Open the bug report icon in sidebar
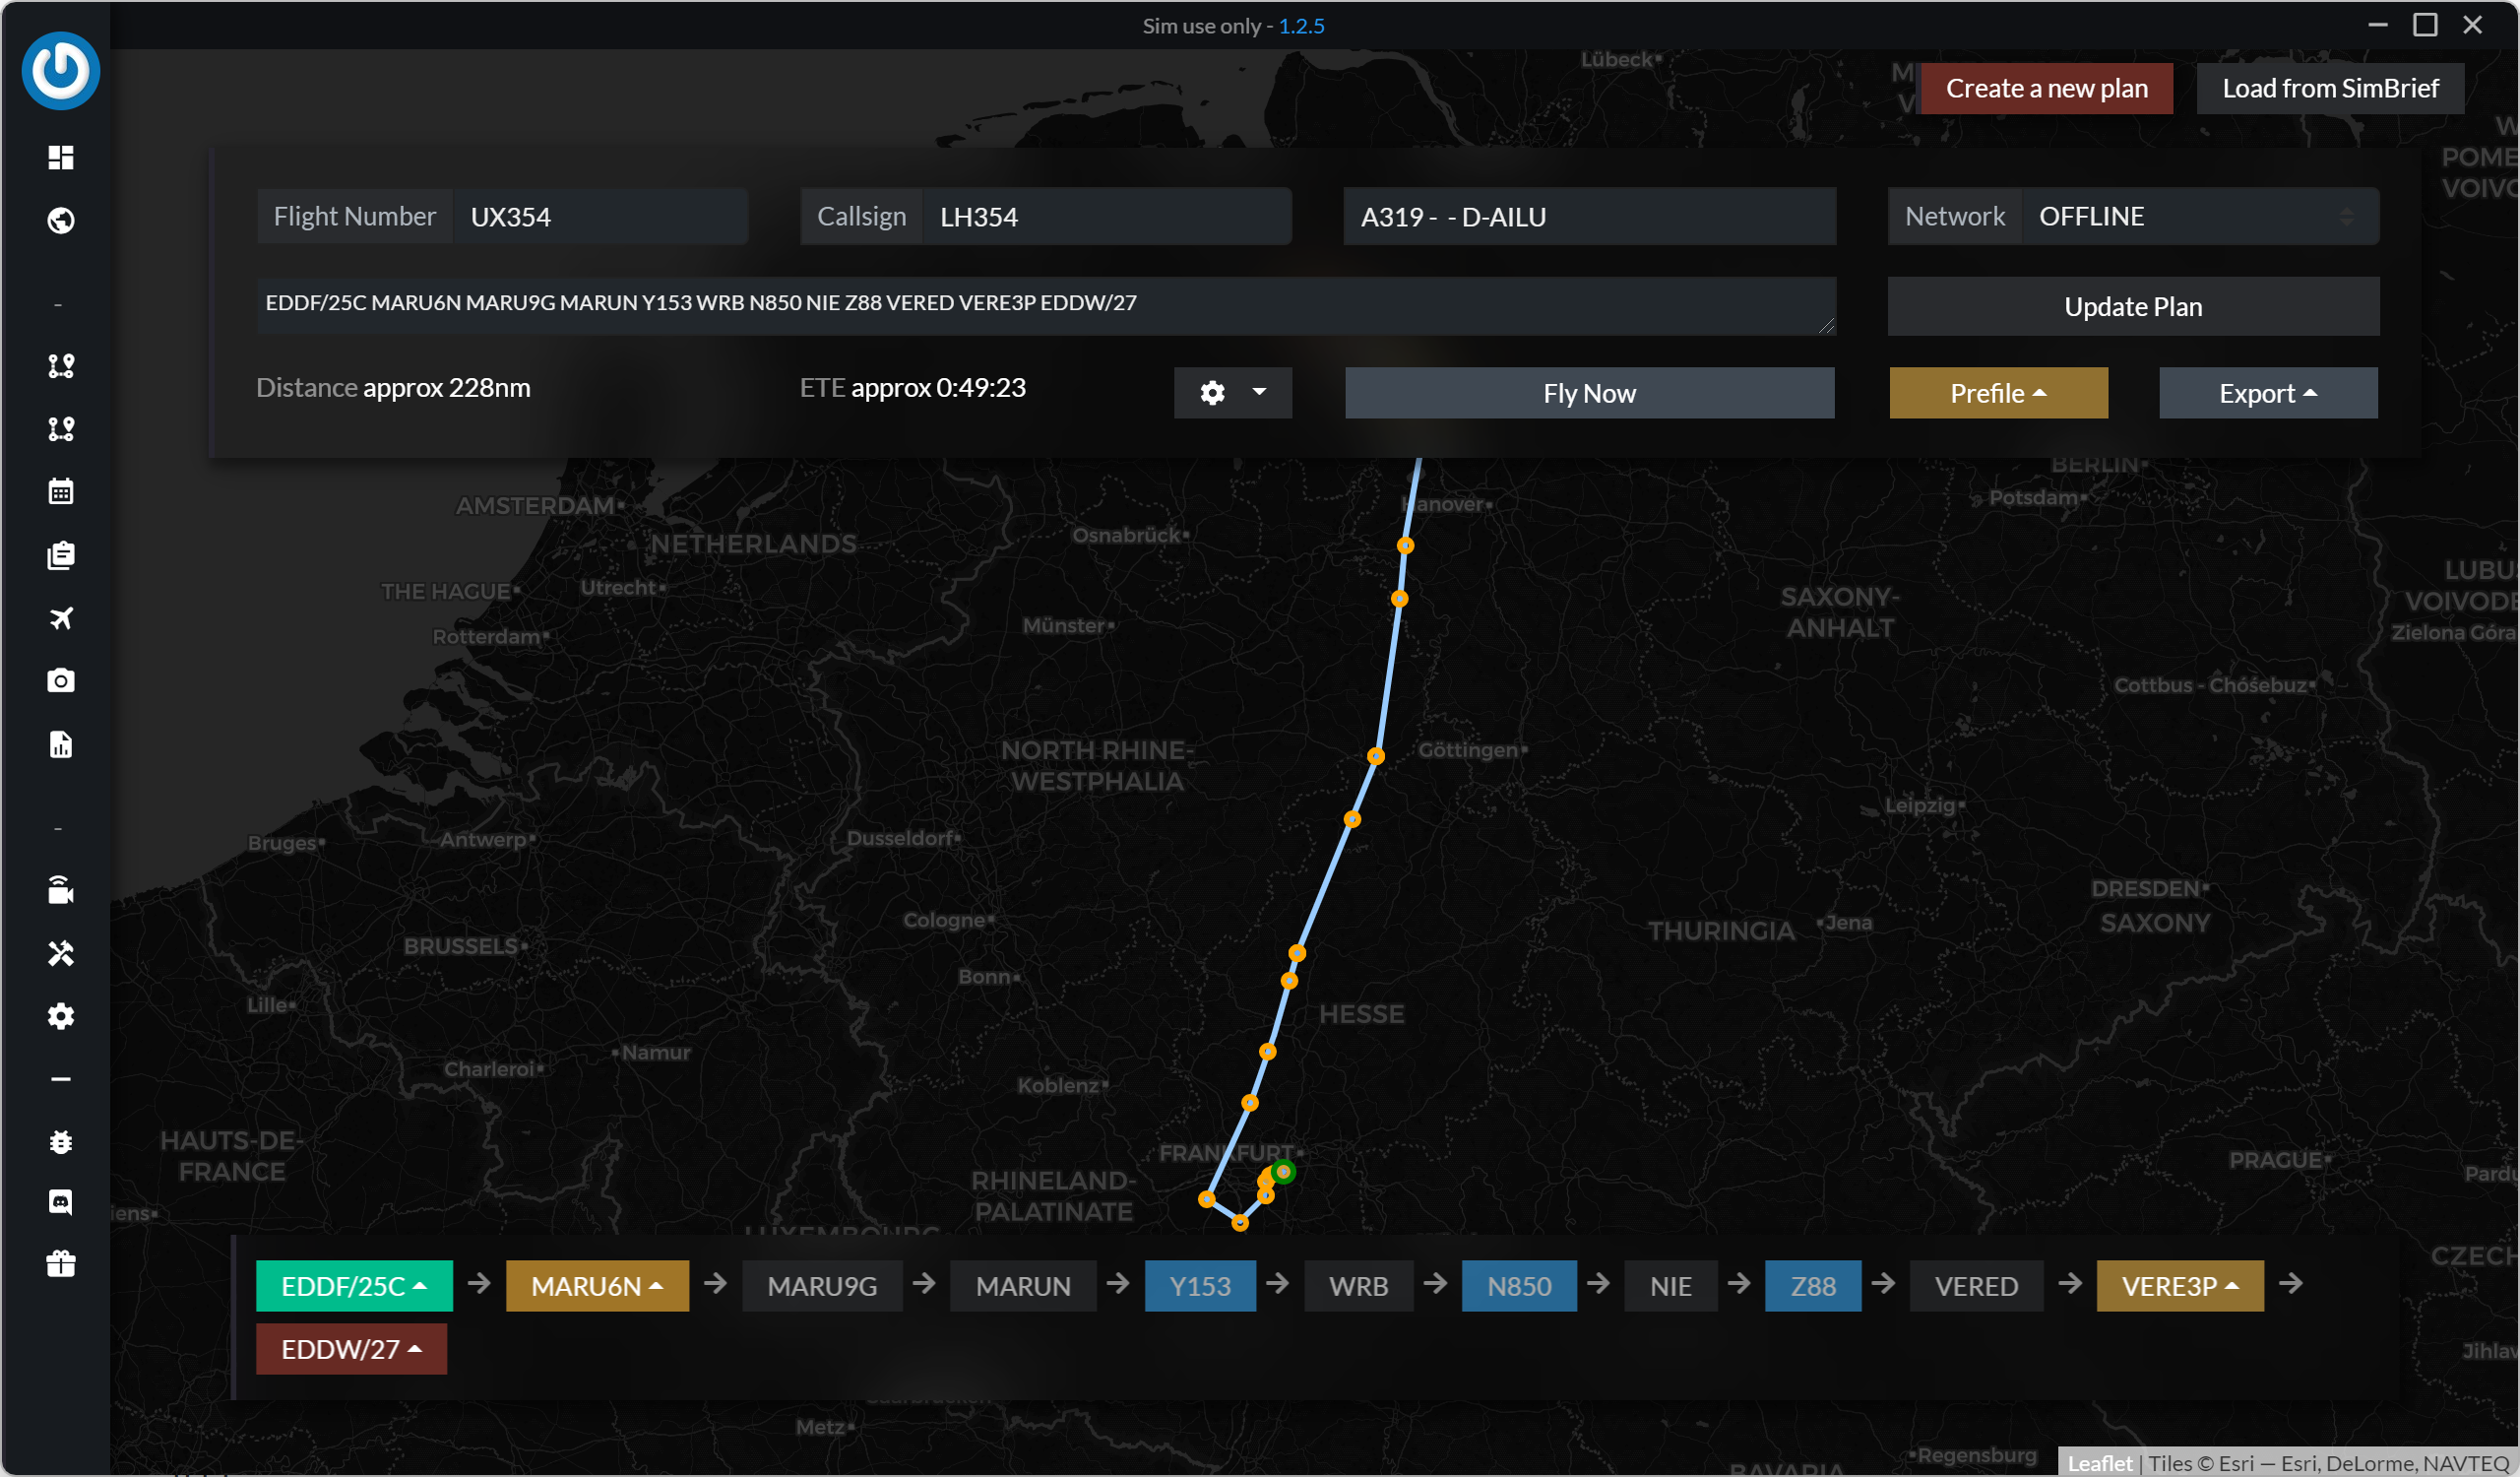The height and width of the screenshot is (1477, 2520). pyautogui.click(x=61, y=1141)
